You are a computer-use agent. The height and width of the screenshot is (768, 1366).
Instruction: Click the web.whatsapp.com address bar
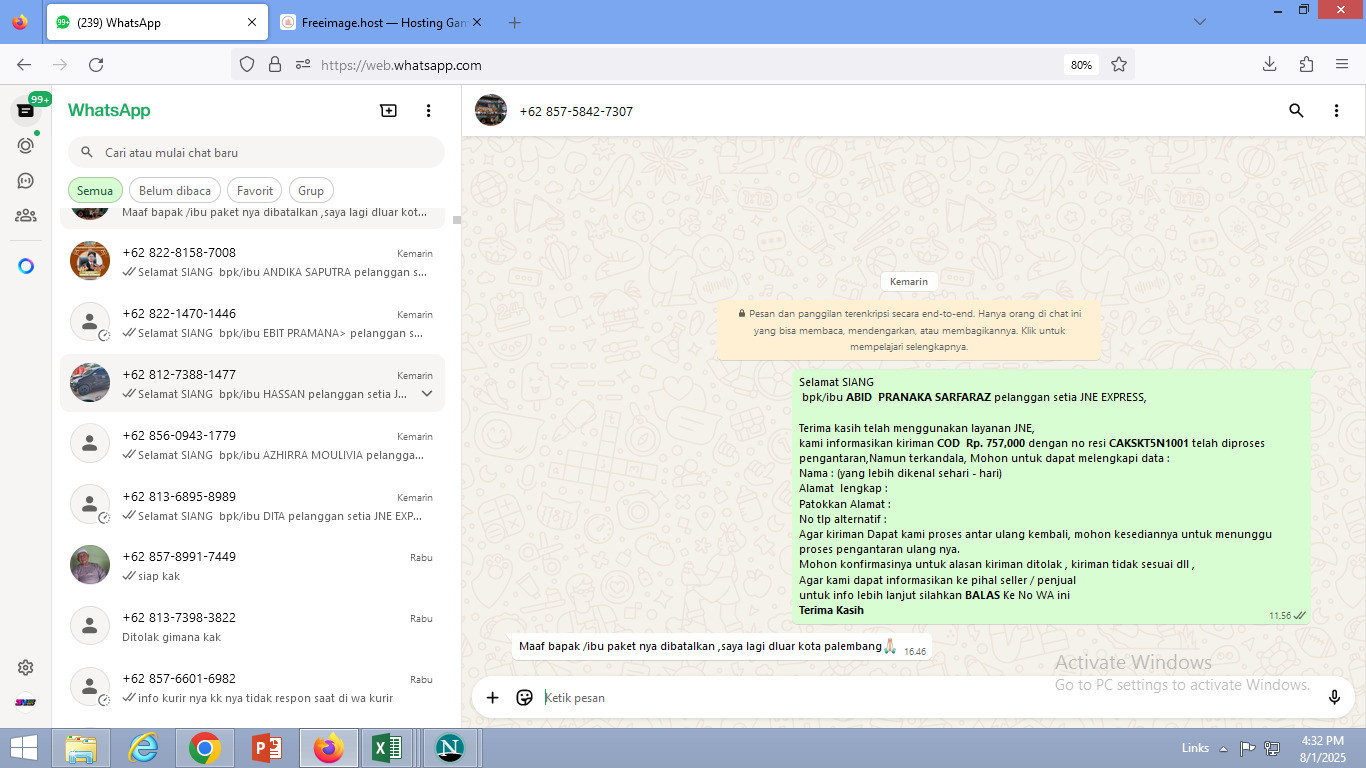tap(682, 64)
